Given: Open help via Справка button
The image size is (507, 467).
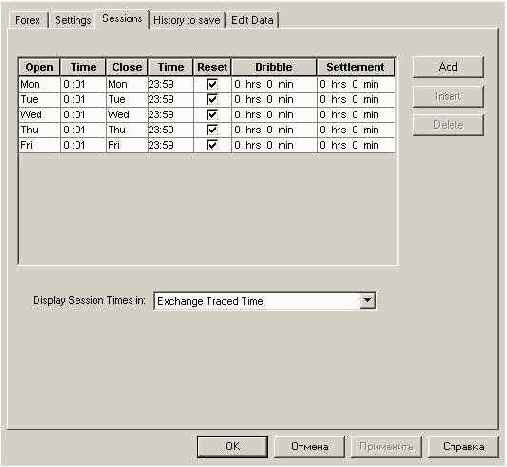Looking at the screenshot, I should [463, 446].
